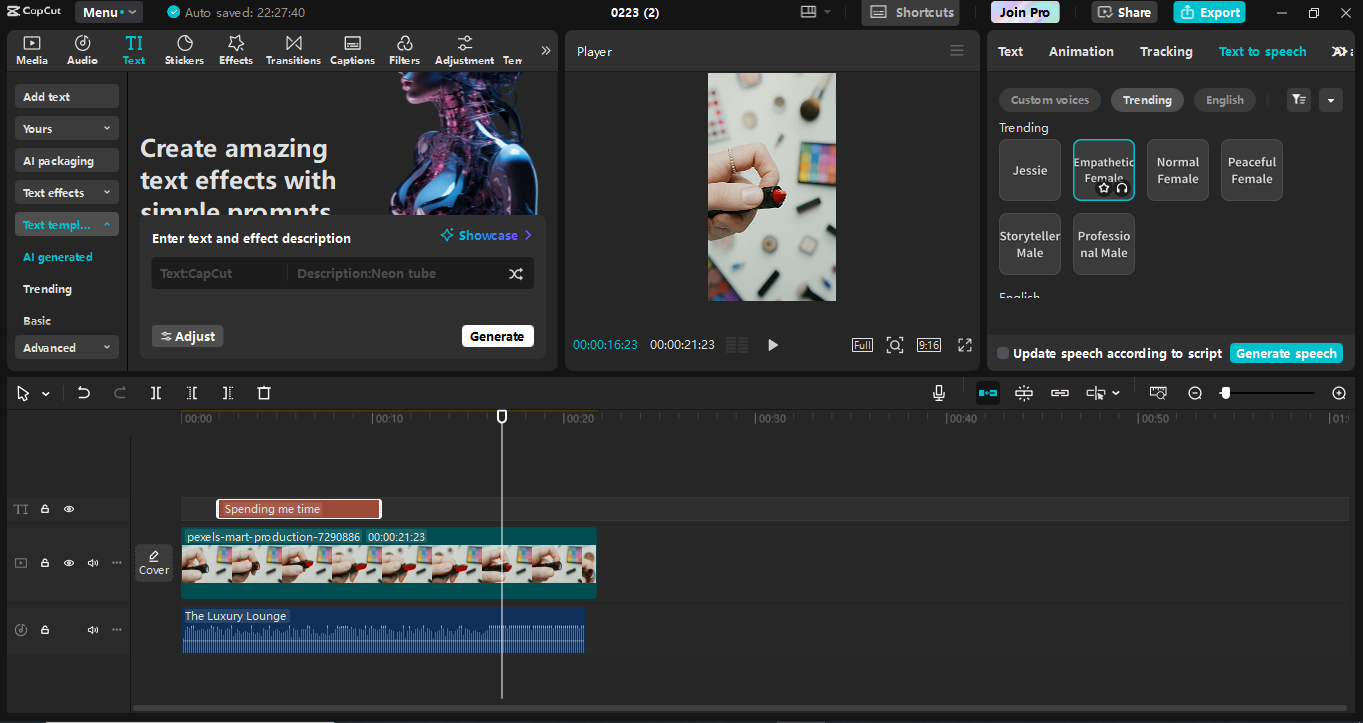Select the Filters panel
Image resolution: width=1363 pixels, height=723 pixels.
[404, 48]
